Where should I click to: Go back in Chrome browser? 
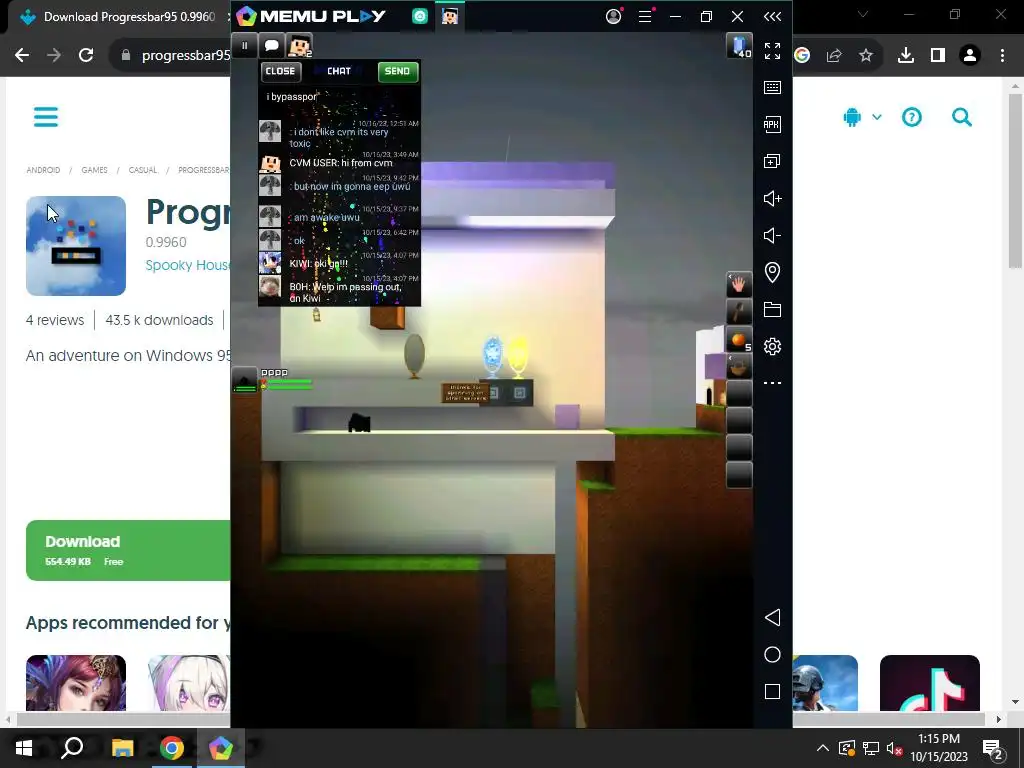point(22,56)
